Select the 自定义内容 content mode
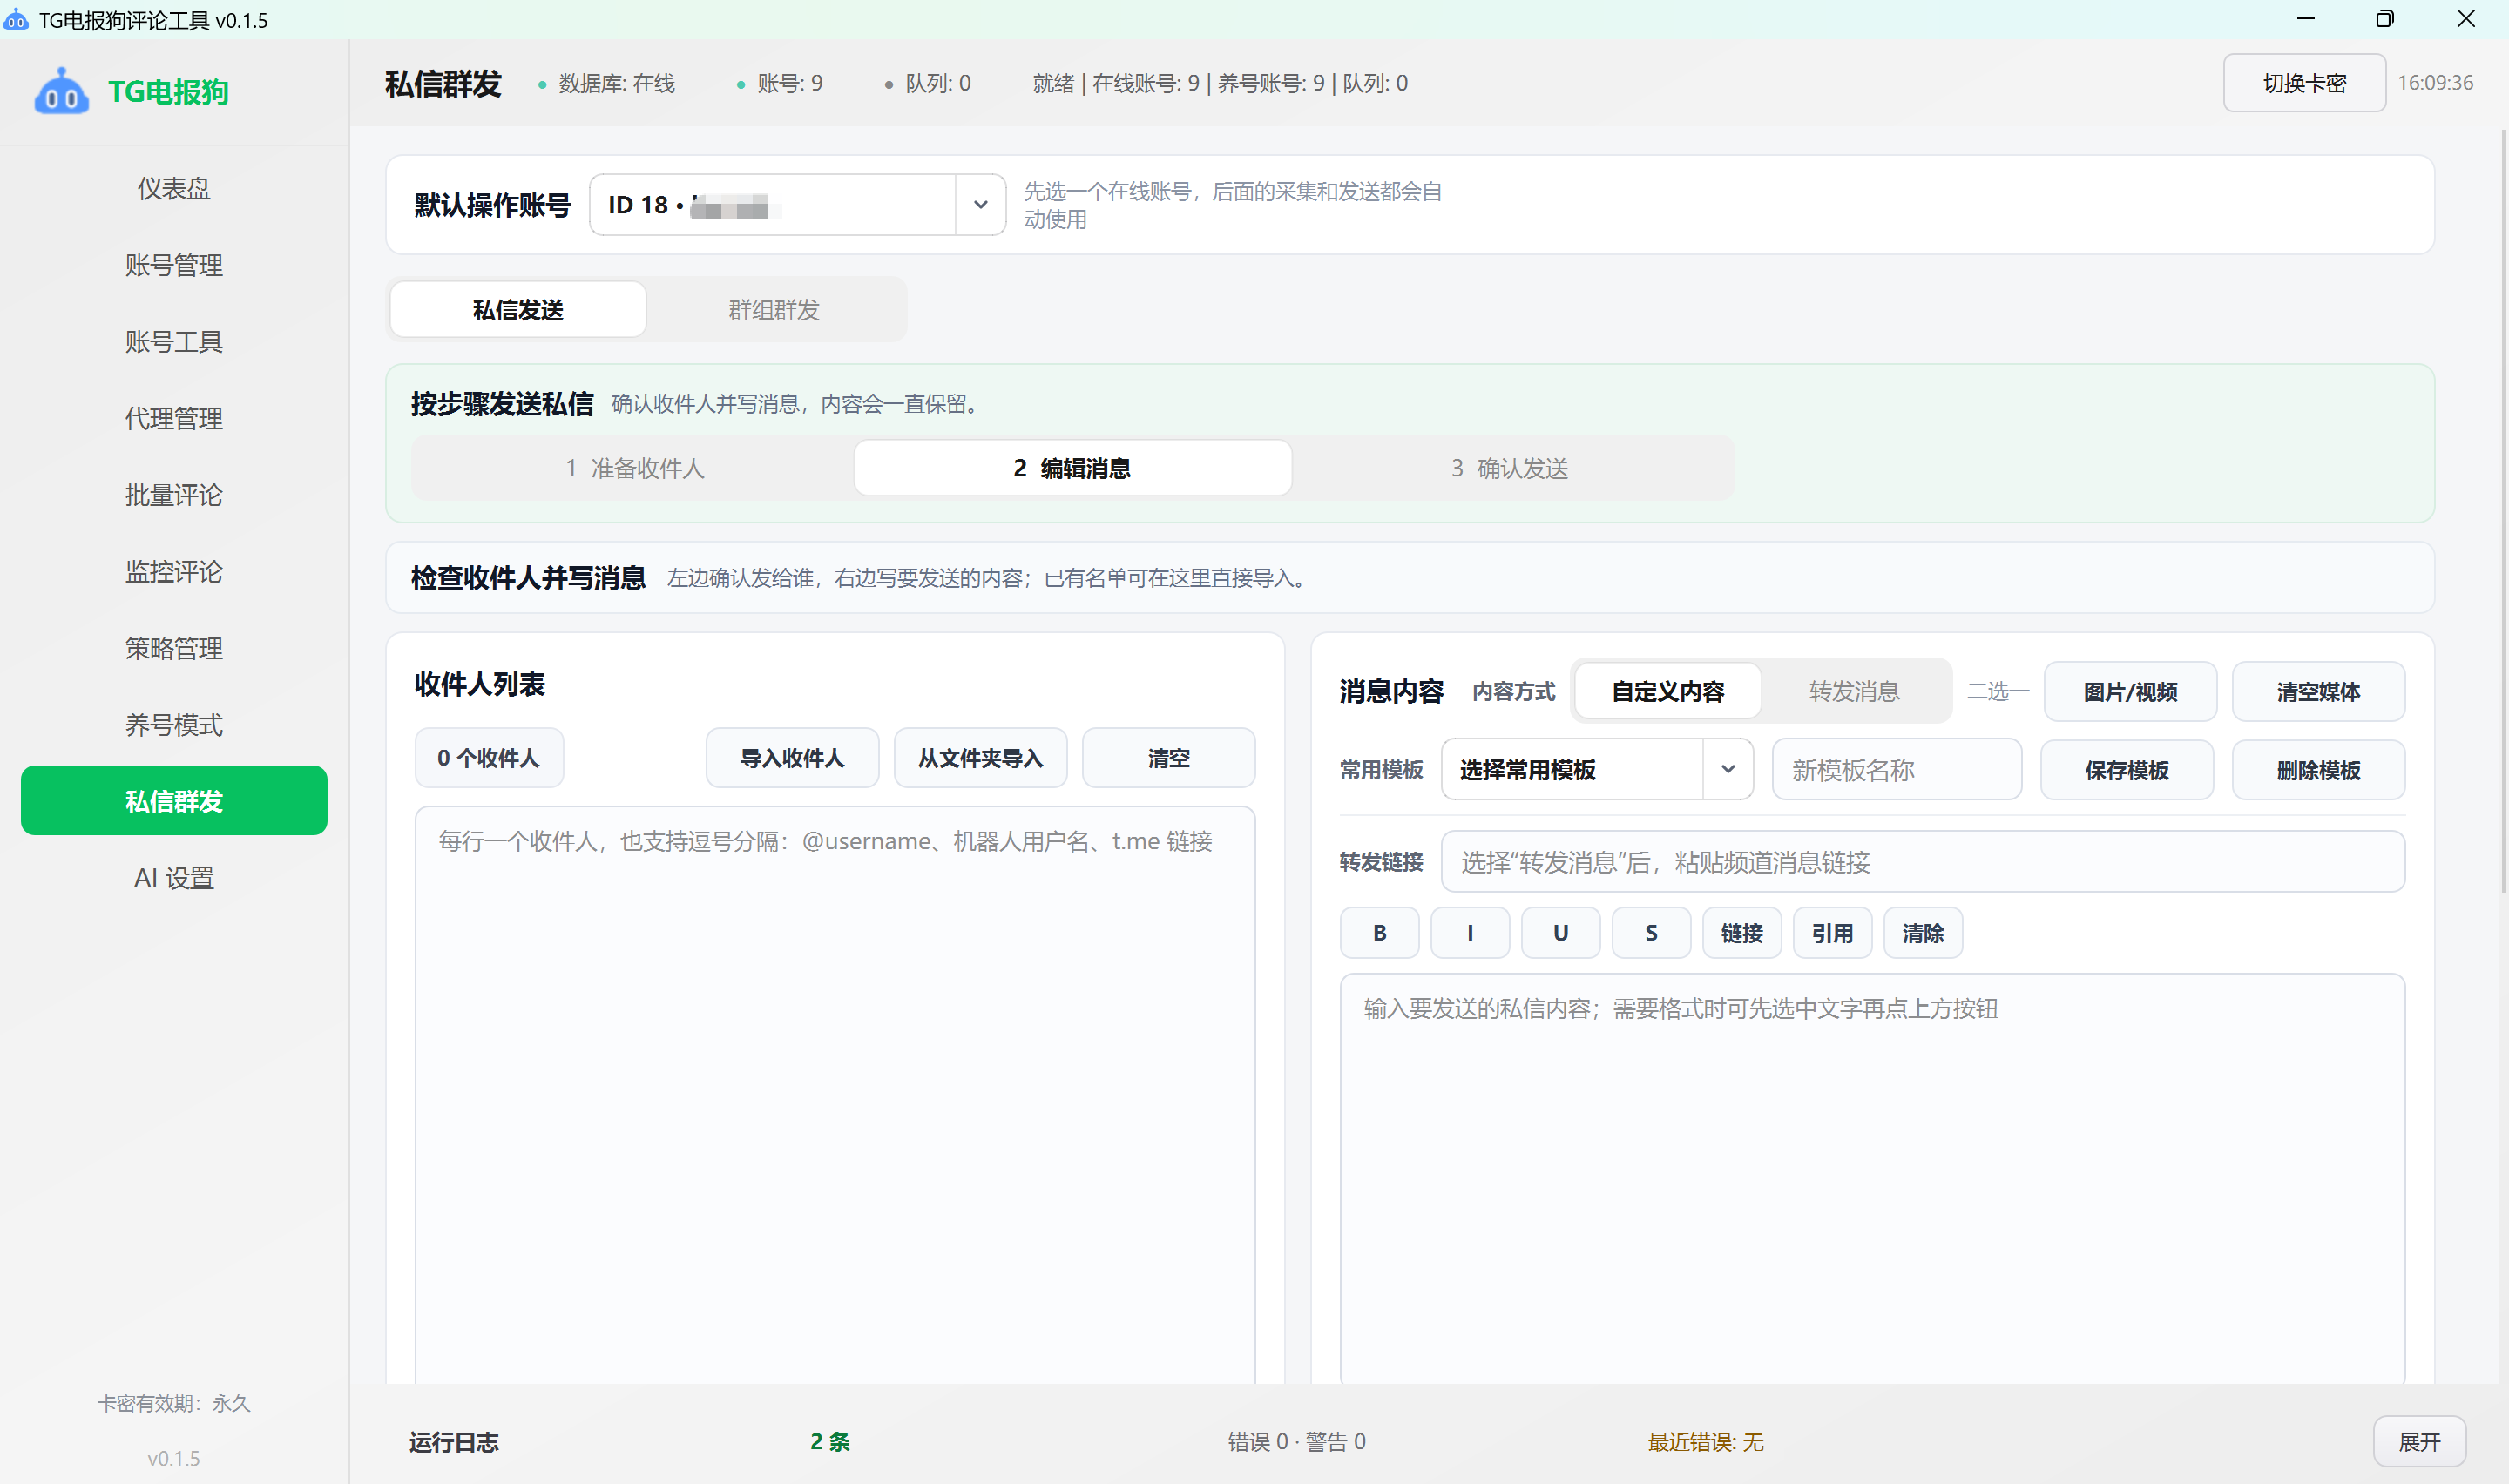 pos(1667,691)
